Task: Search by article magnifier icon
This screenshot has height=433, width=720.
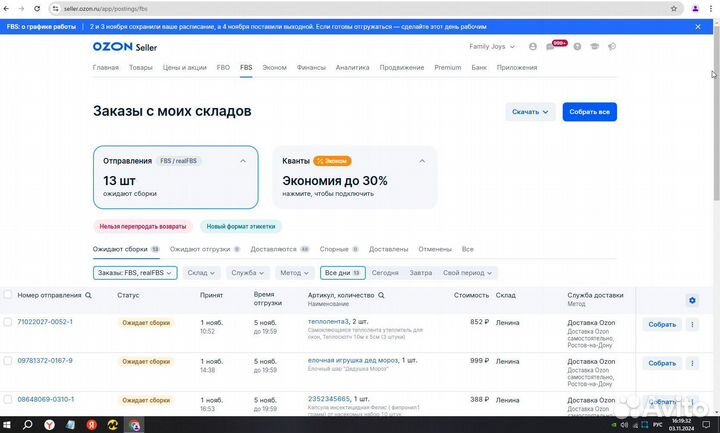Action: coord(381,295)
